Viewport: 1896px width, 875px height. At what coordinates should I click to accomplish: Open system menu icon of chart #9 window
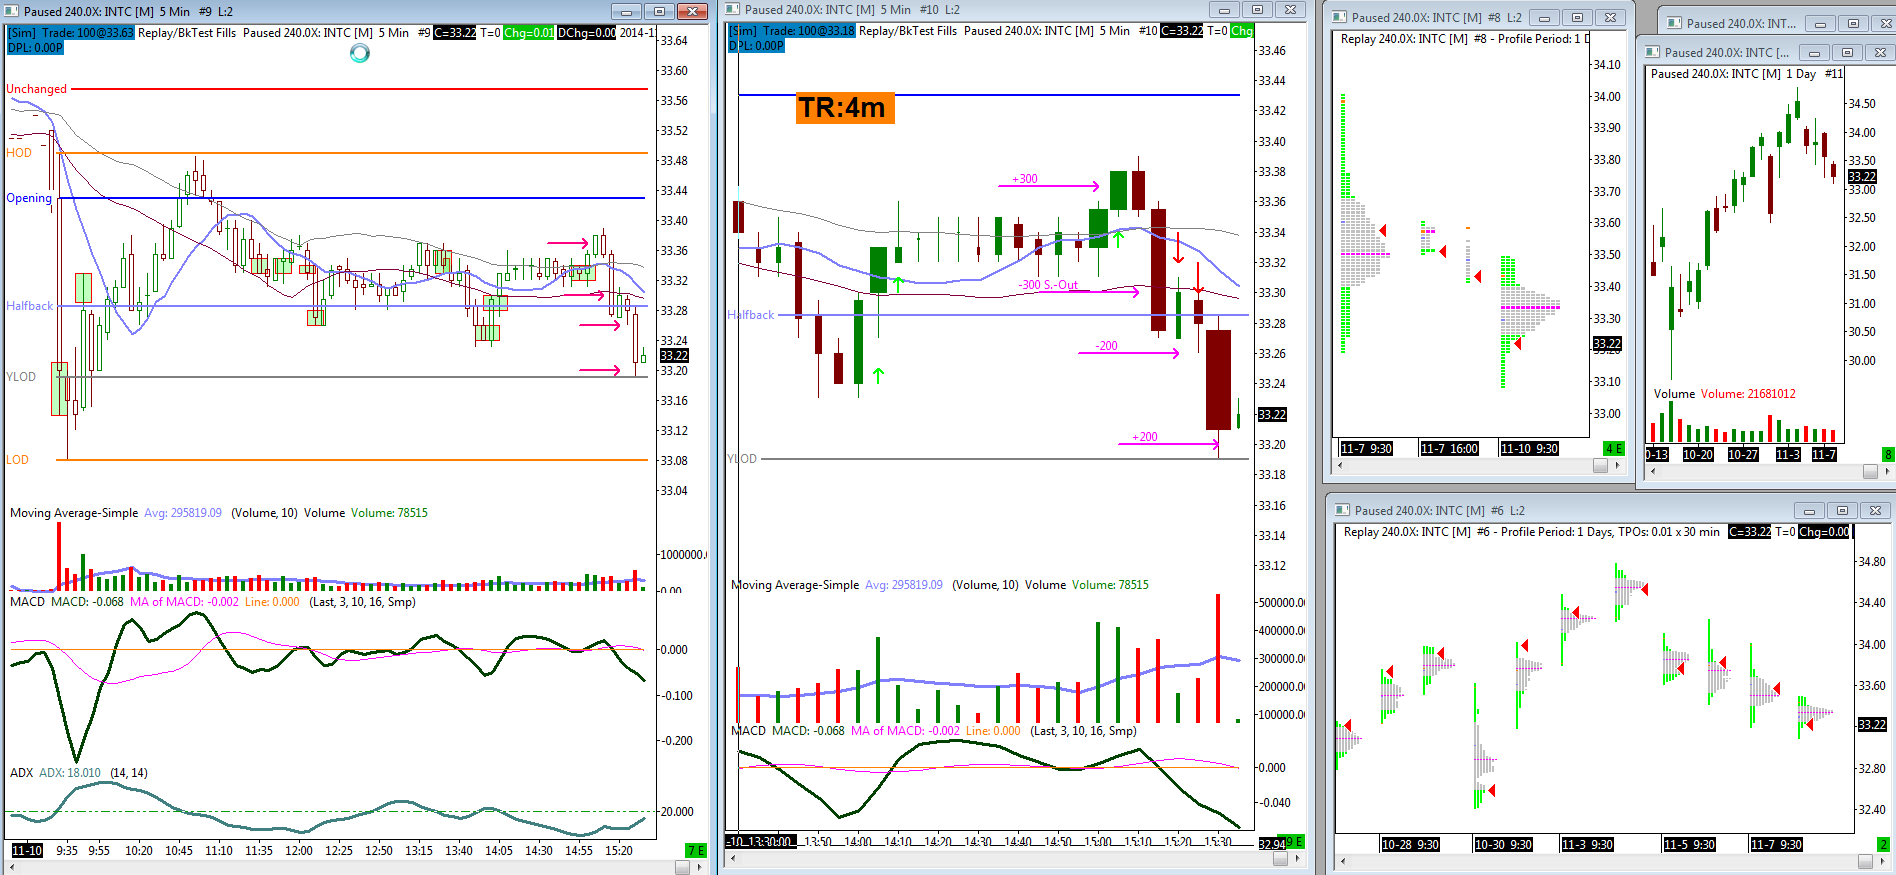tap(13, 11)
